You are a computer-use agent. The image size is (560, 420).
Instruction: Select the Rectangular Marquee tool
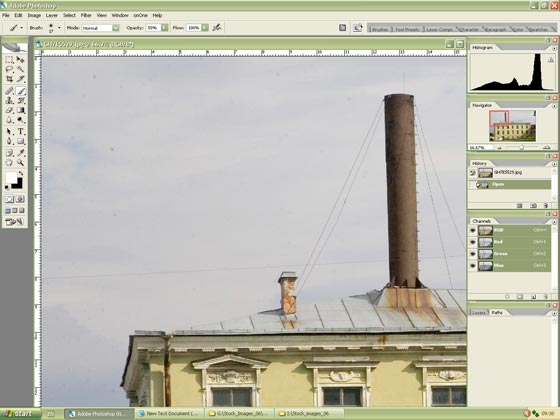pyautogui.click(x=10, y=60)
